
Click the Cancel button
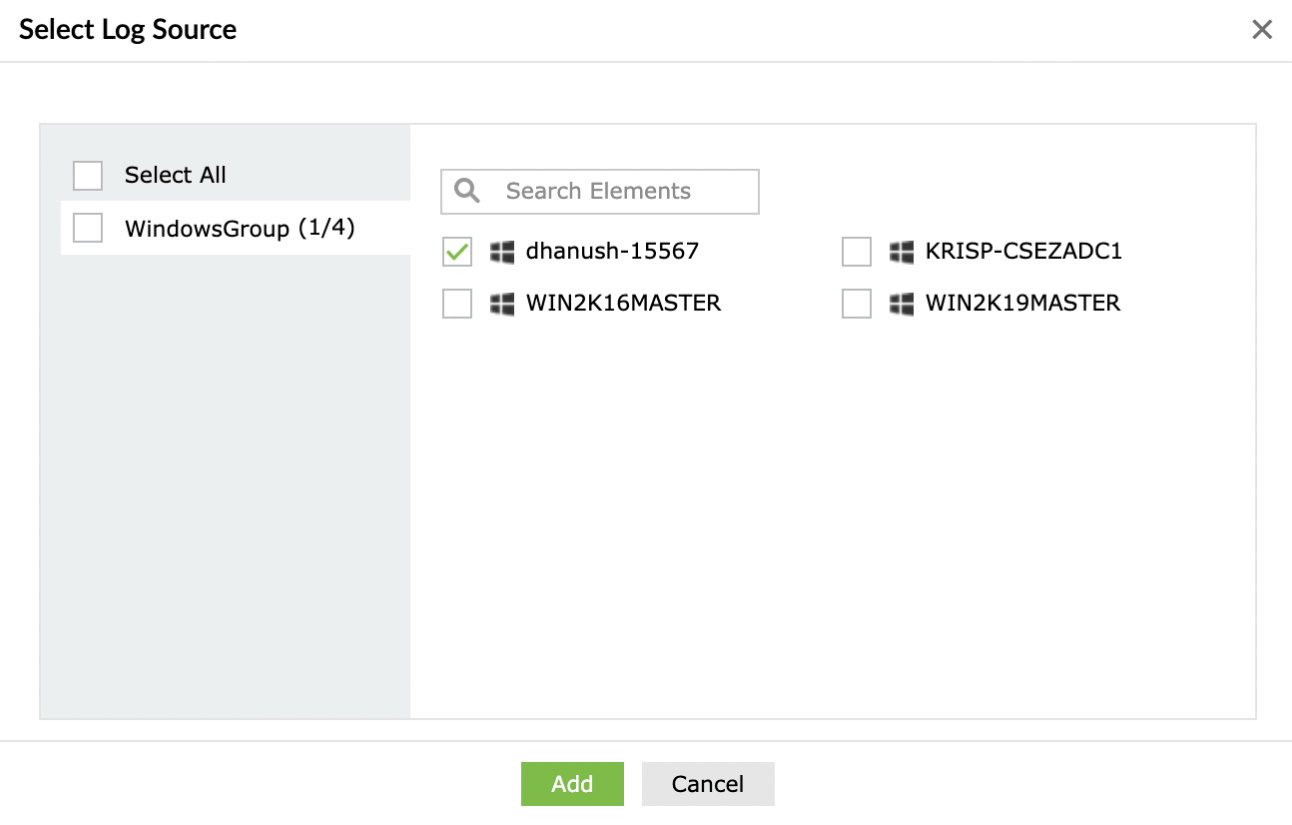pos(707,784)
